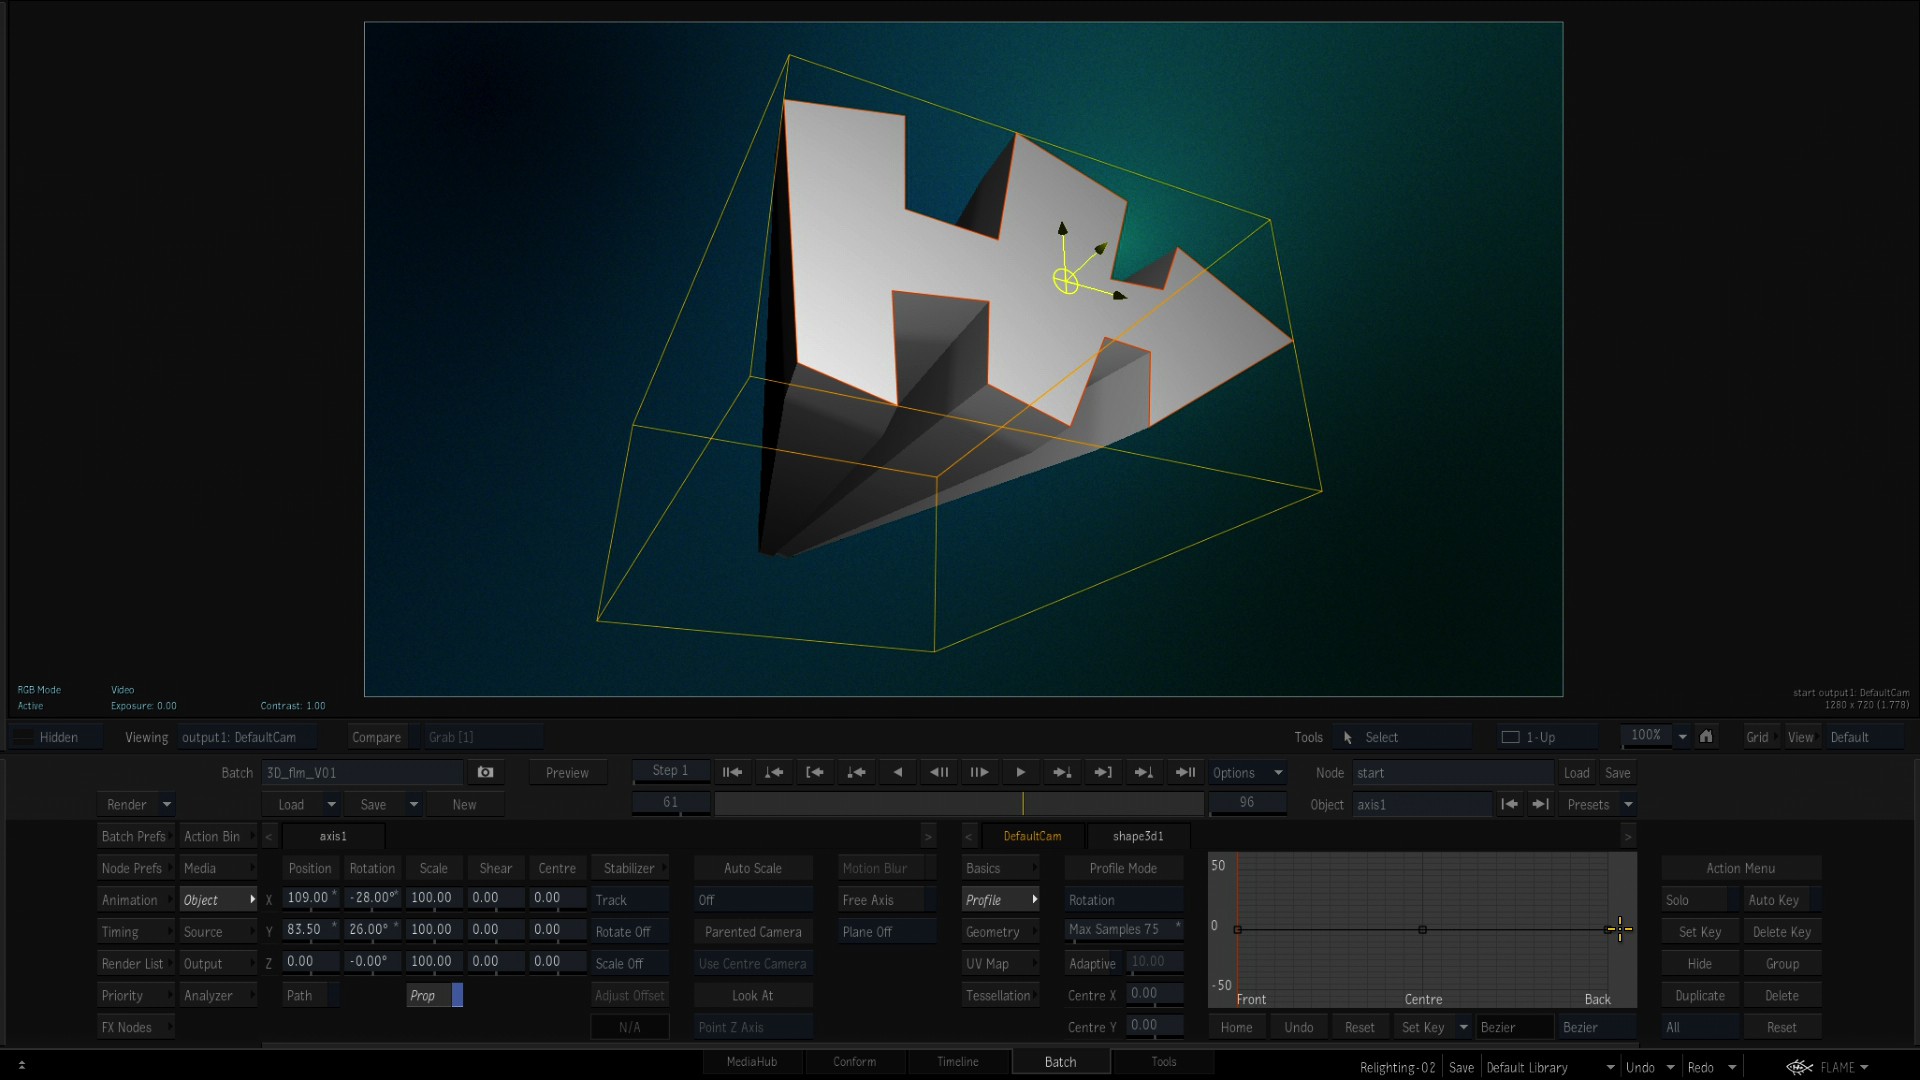Step one frame backward
The height and width of the screenshot is (1080, 1920).
[x=938, y=772]
